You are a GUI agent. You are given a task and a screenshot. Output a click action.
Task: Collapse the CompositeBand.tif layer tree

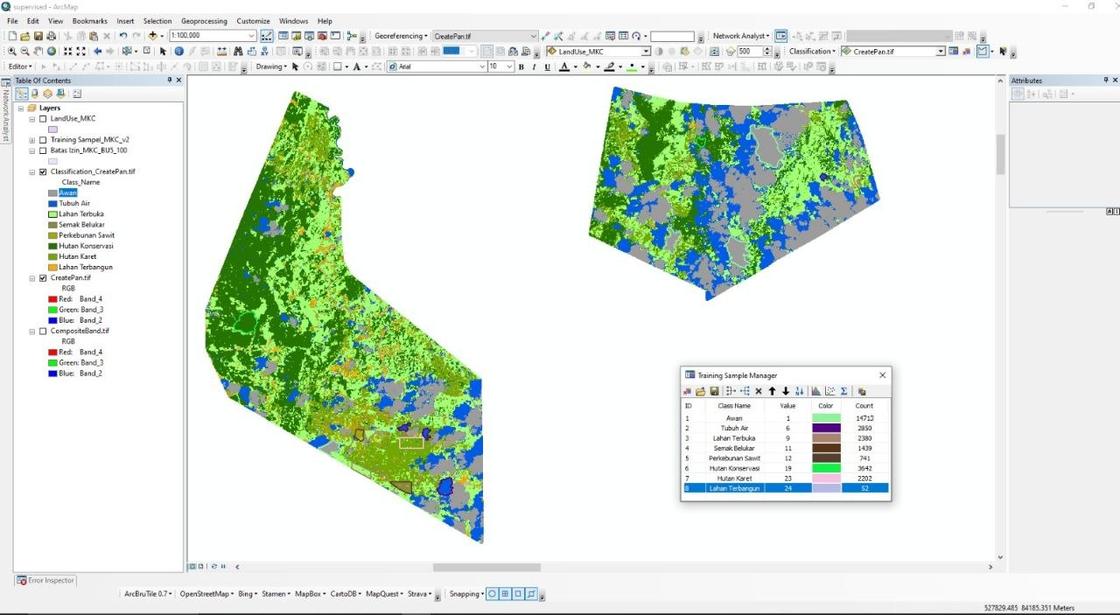(32, 331)
